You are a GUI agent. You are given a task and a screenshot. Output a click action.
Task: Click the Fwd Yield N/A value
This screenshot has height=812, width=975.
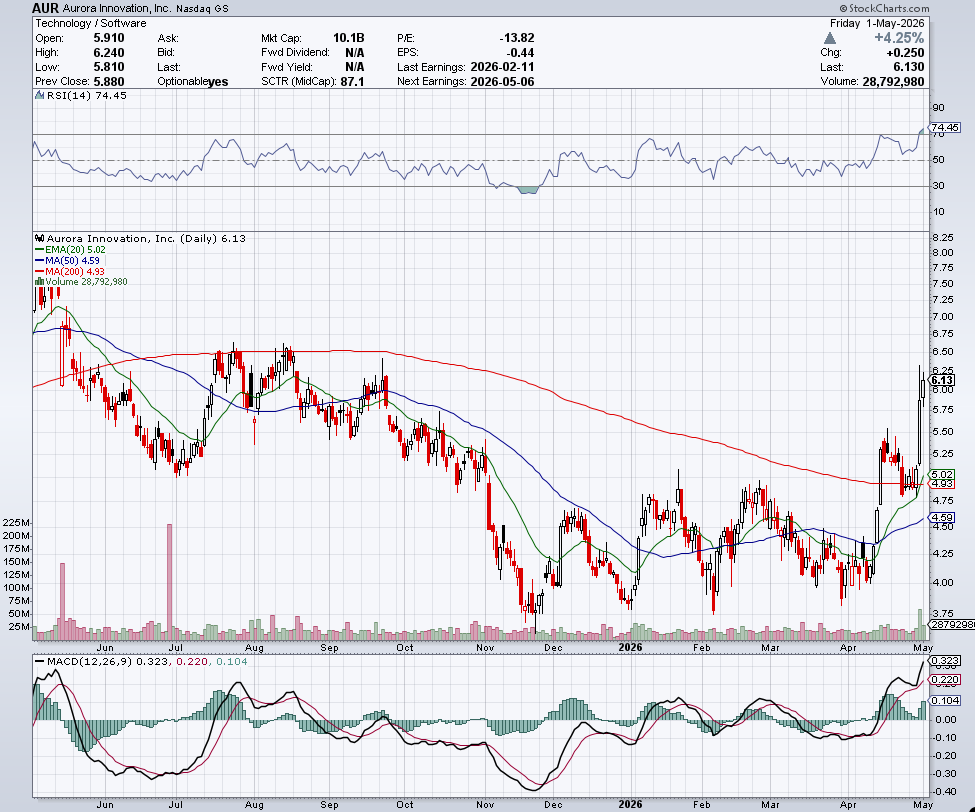click(x=354, y=67)
